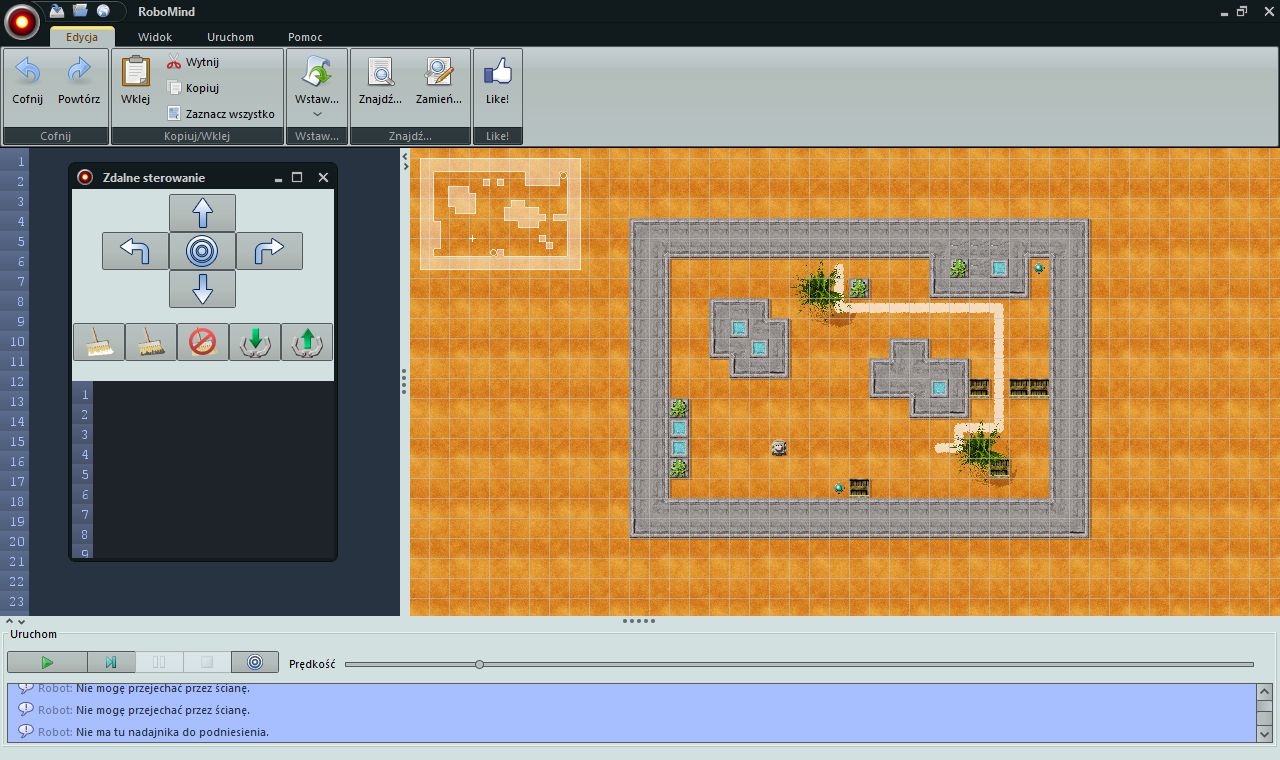Viewport: 1280px width, 760px height.
Task: Open the Pomoc ribbon tab
Action: coord(305,37)
